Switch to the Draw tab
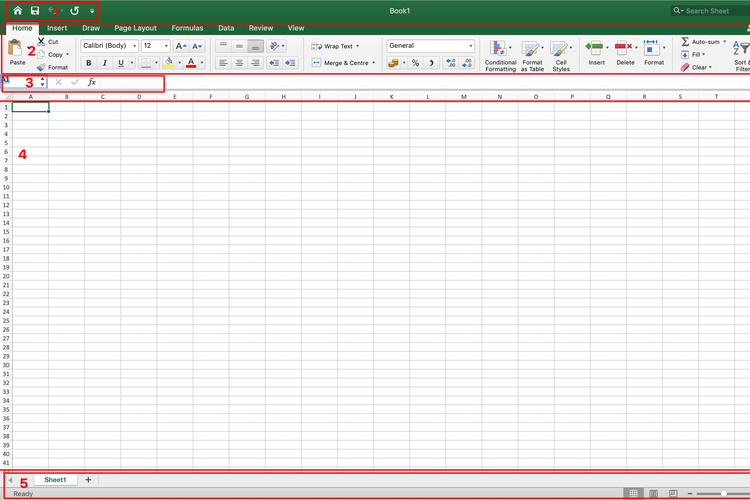Image resolution: width=750 pixels, height=500 pixels. coord(91,28)
